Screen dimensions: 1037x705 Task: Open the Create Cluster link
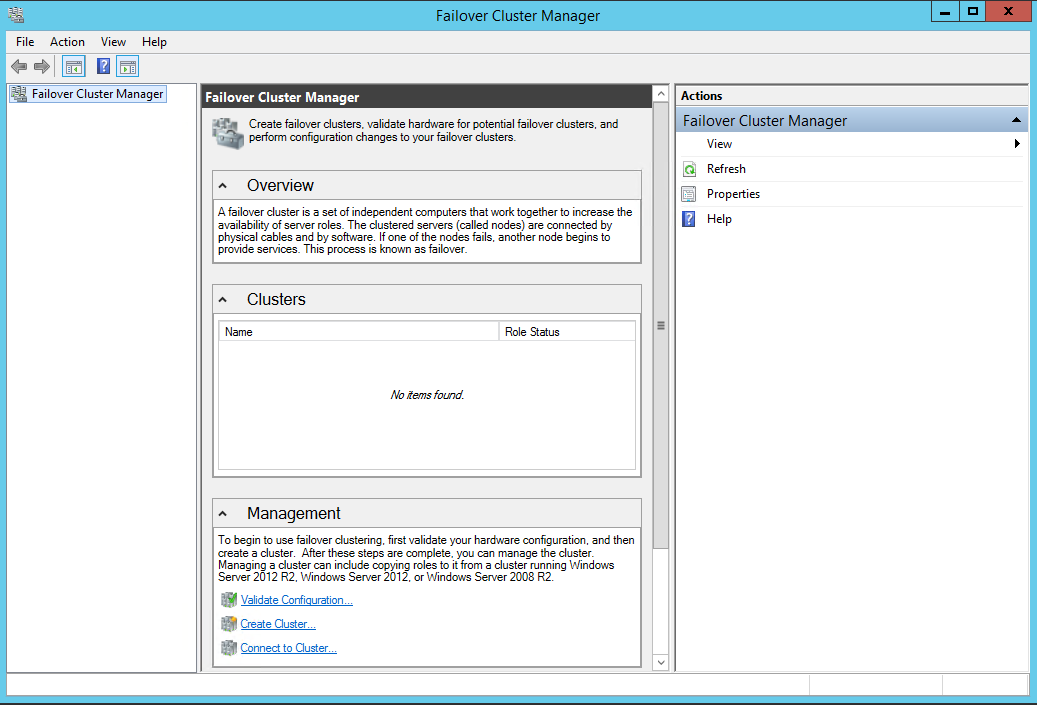click(278, 624)
